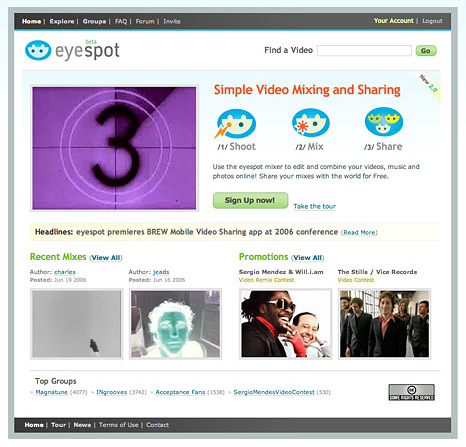This screenshot has height=447, width=466.
Task: Click Home in the footer
Action: (34, 425)
